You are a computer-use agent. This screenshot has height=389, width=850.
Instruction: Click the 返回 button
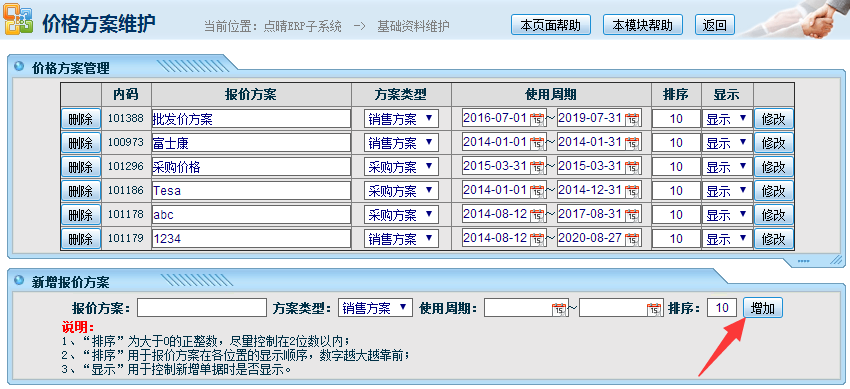point(714,25)
